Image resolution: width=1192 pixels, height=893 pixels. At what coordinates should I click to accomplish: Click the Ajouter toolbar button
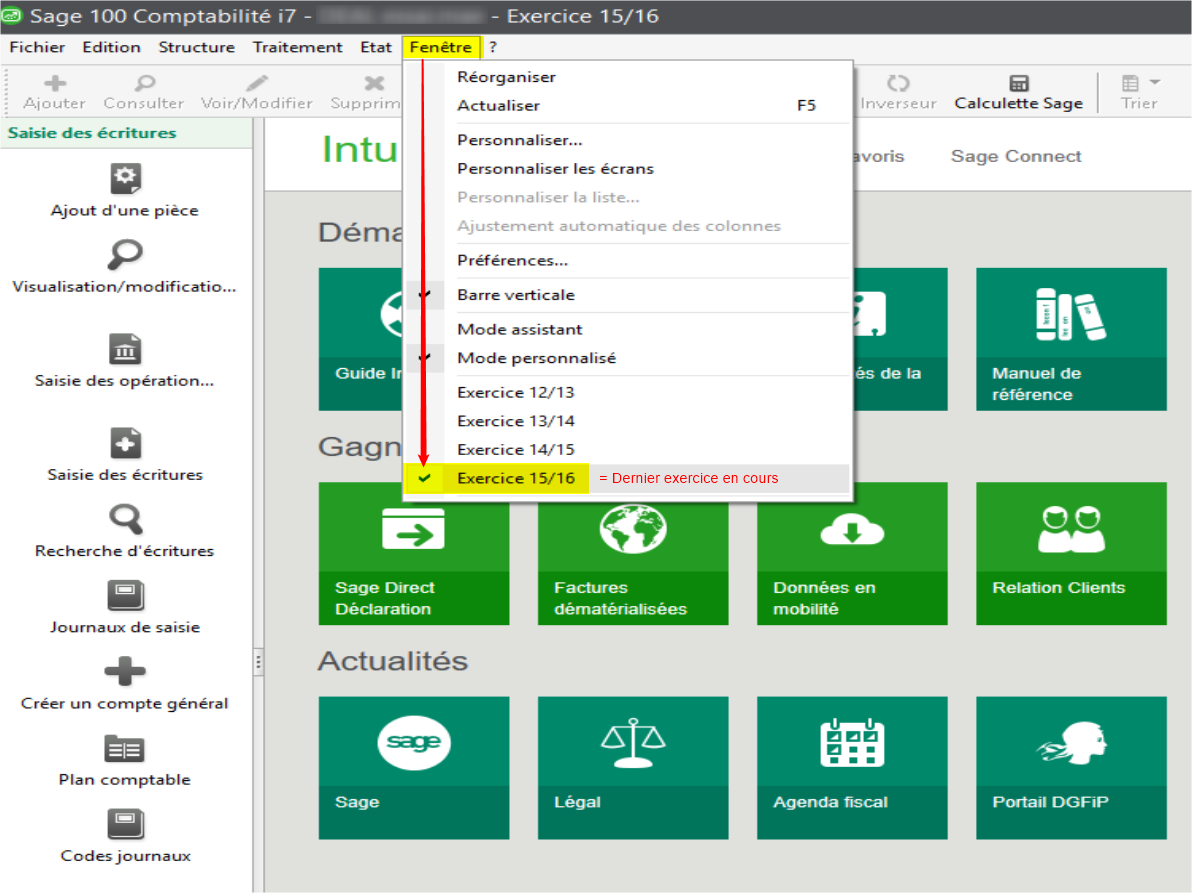54,92
